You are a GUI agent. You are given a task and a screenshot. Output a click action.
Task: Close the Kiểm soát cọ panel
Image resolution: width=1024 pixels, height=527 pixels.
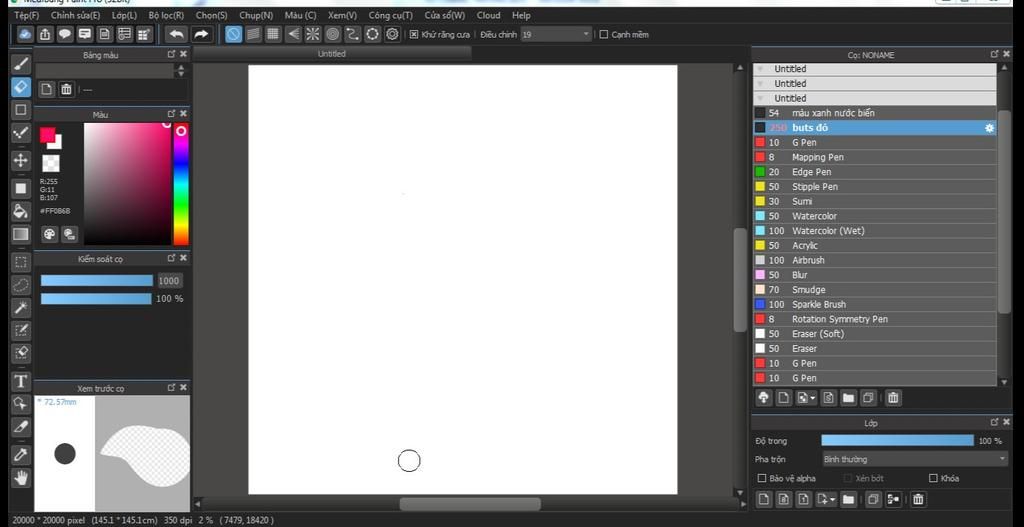(x=184, y=258)
